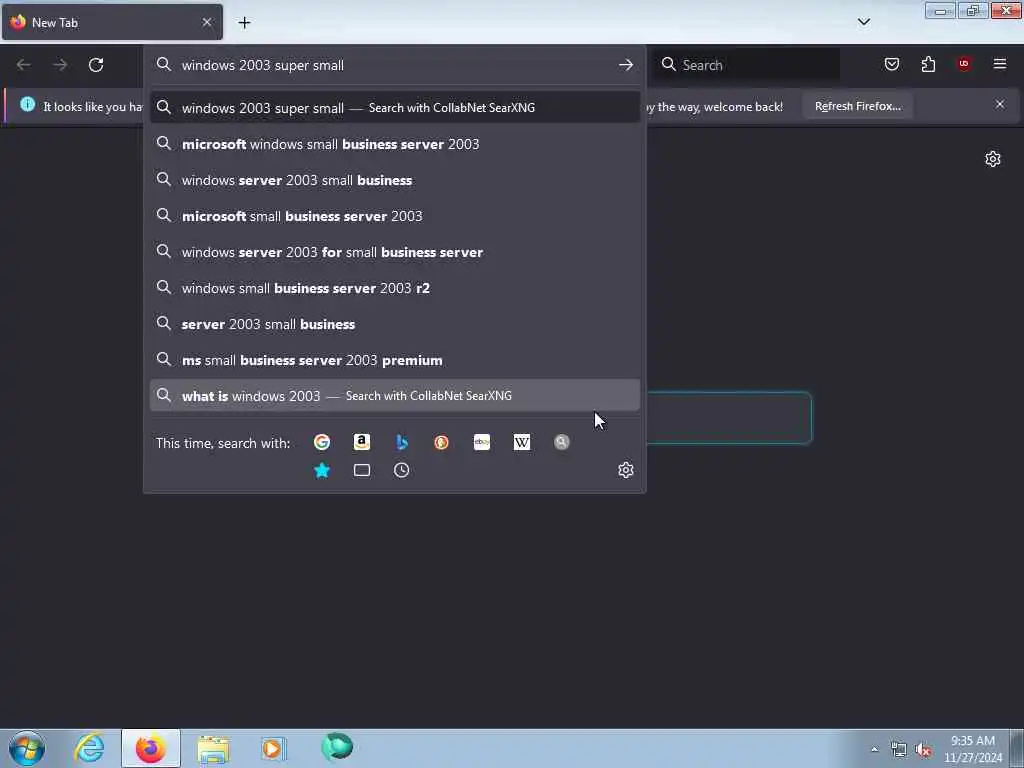Choose windows server 2003 for small business server
Screen dimensions: 1024x768
(394, 251)
